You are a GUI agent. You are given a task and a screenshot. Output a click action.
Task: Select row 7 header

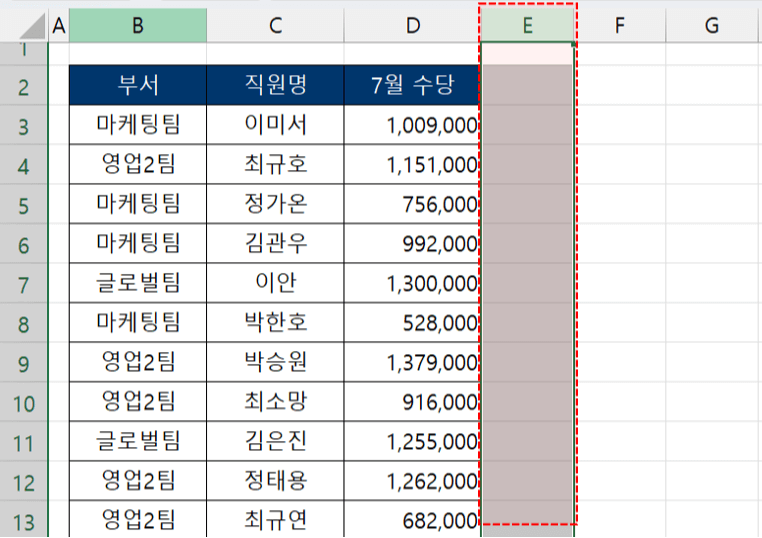click(23, 283)
